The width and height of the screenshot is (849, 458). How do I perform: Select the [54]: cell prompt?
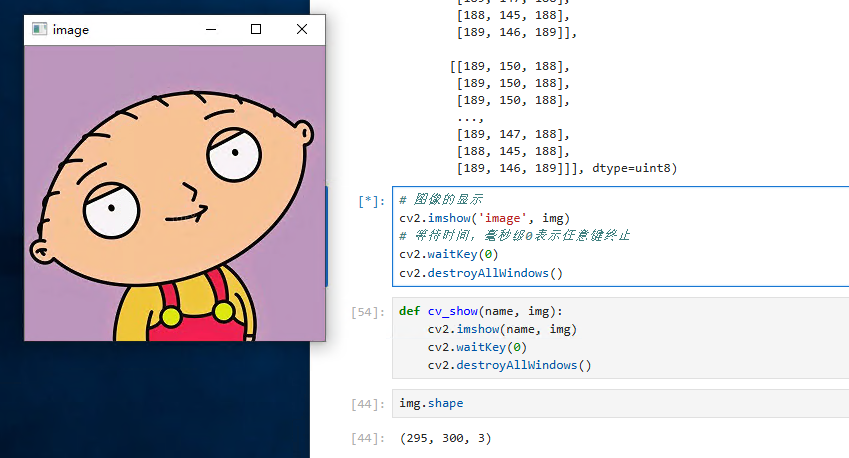(368, 312)
